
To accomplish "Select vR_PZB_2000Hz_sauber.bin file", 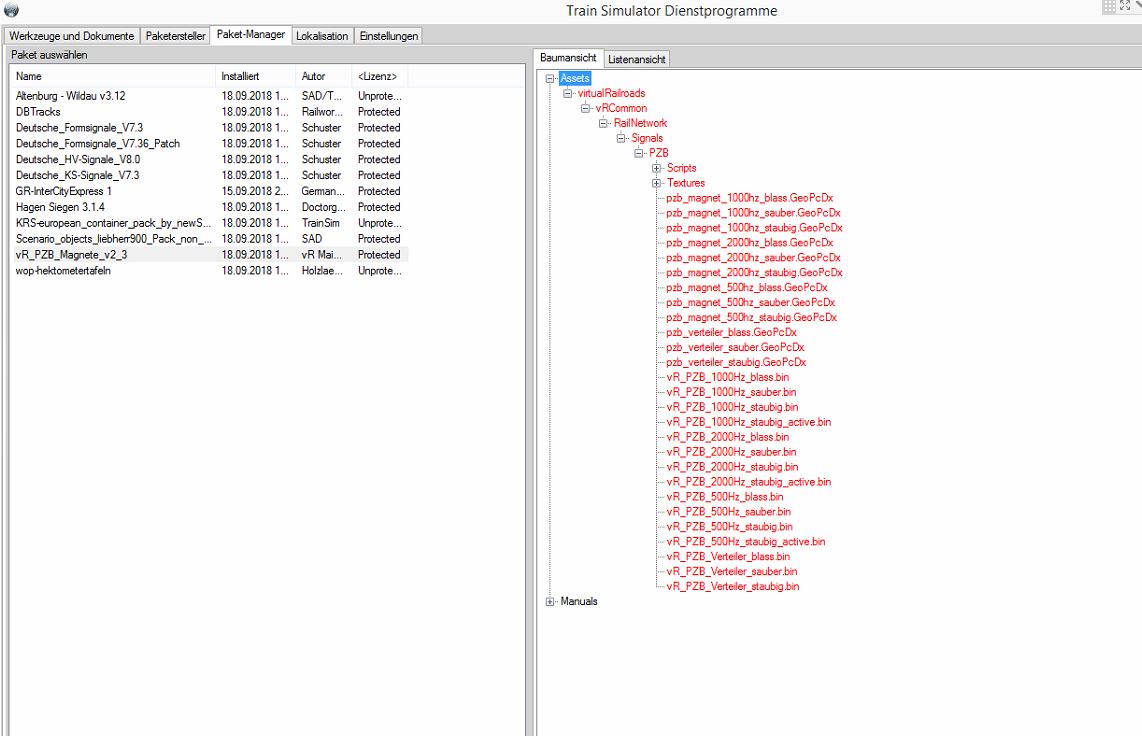I will click(x=731, y=452).
